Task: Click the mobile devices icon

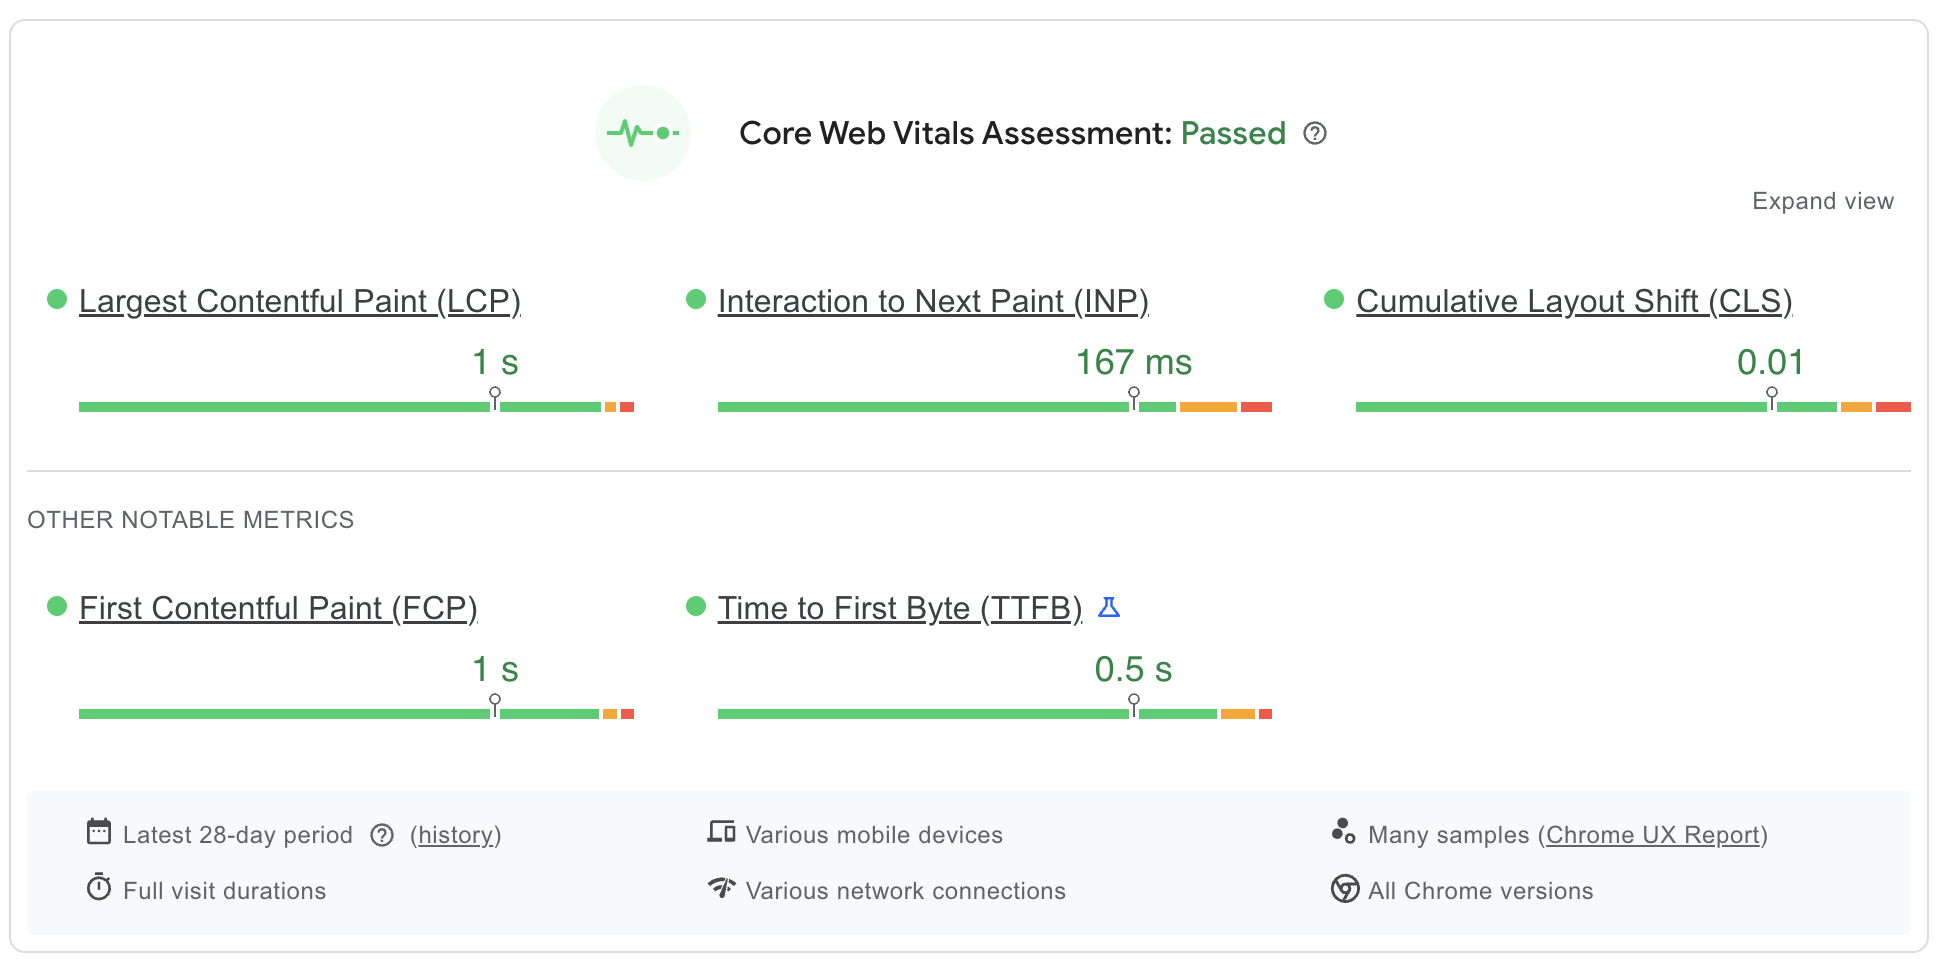Action: coord(721,832)
